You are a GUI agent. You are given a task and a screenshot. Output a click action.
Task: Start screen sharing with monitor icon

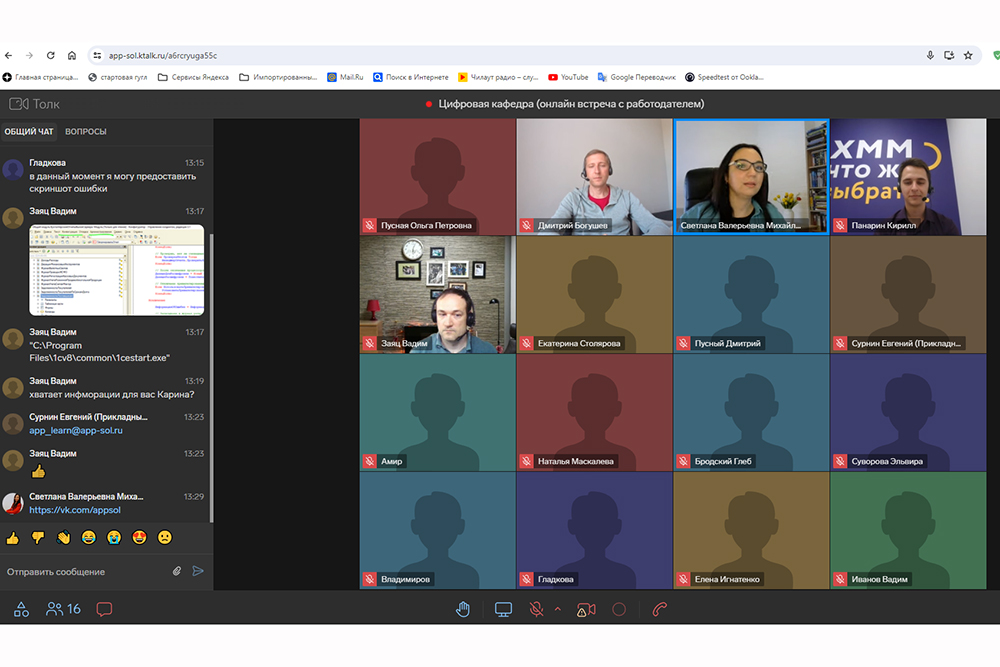click(503, 609)
